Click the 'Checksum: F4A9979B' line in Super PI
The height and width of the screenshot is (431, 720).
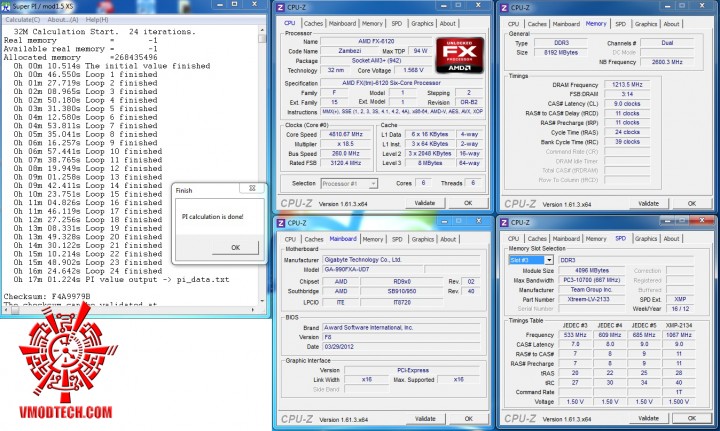point(47,297)
